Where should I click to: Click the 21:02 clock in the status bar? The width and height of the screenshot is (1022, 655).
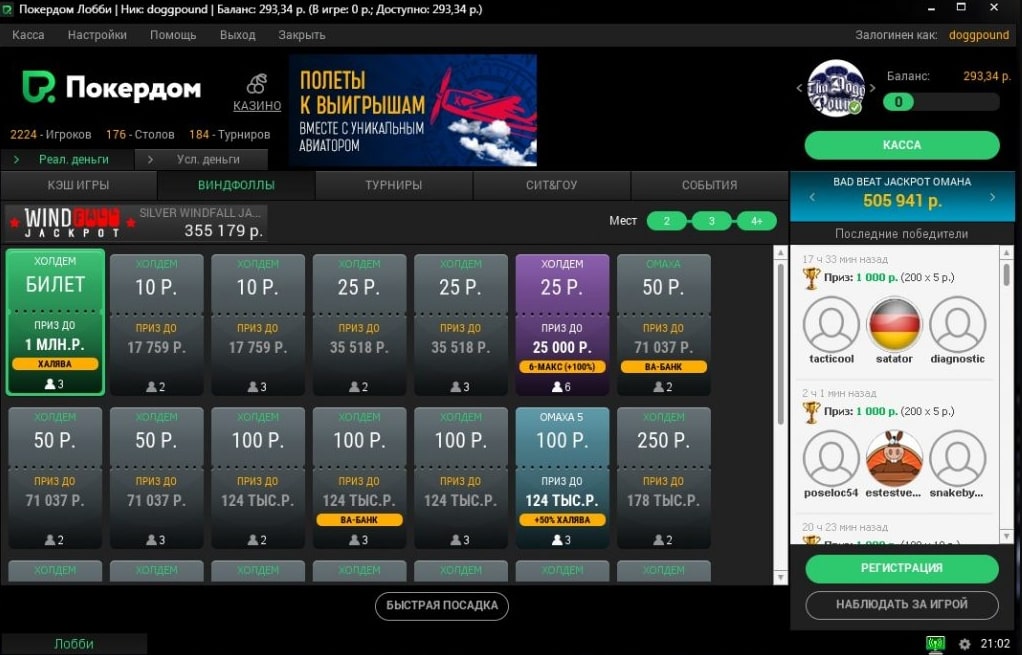(995, 644)
